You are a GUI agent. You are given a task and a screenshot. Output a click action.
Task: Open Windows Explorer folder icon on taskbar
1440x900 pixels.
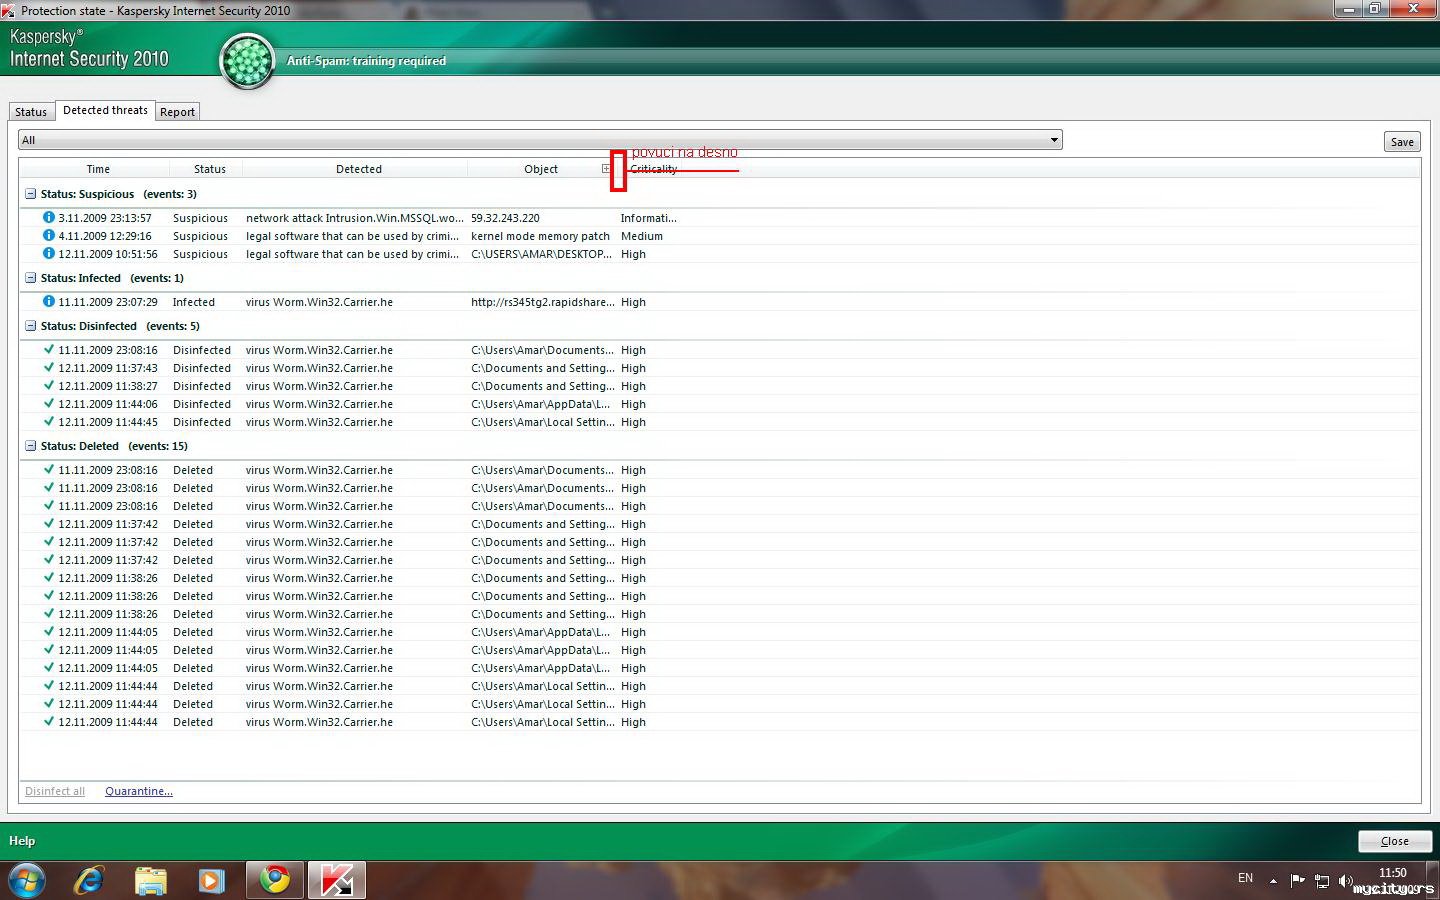point(151,880)
